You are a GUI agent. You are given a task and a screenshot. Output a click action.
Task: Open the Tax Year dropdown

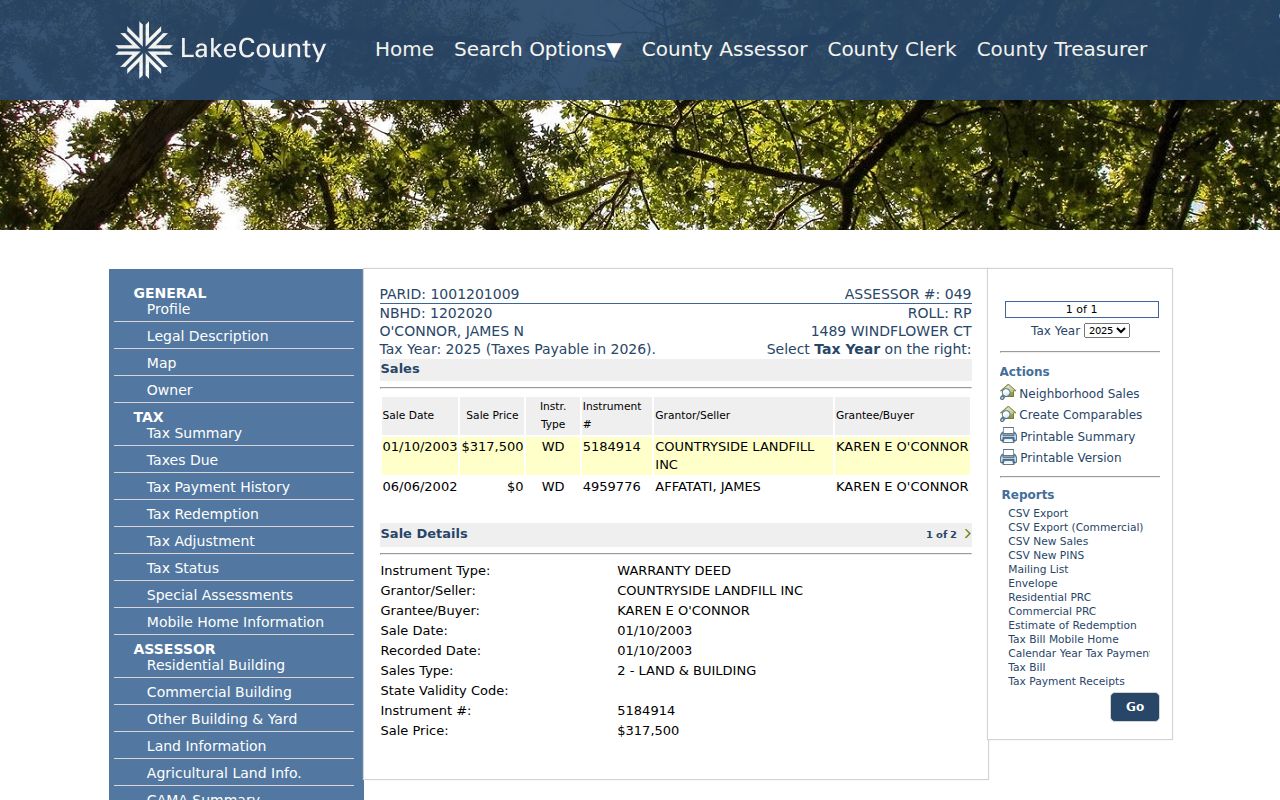click(1107, 330)
